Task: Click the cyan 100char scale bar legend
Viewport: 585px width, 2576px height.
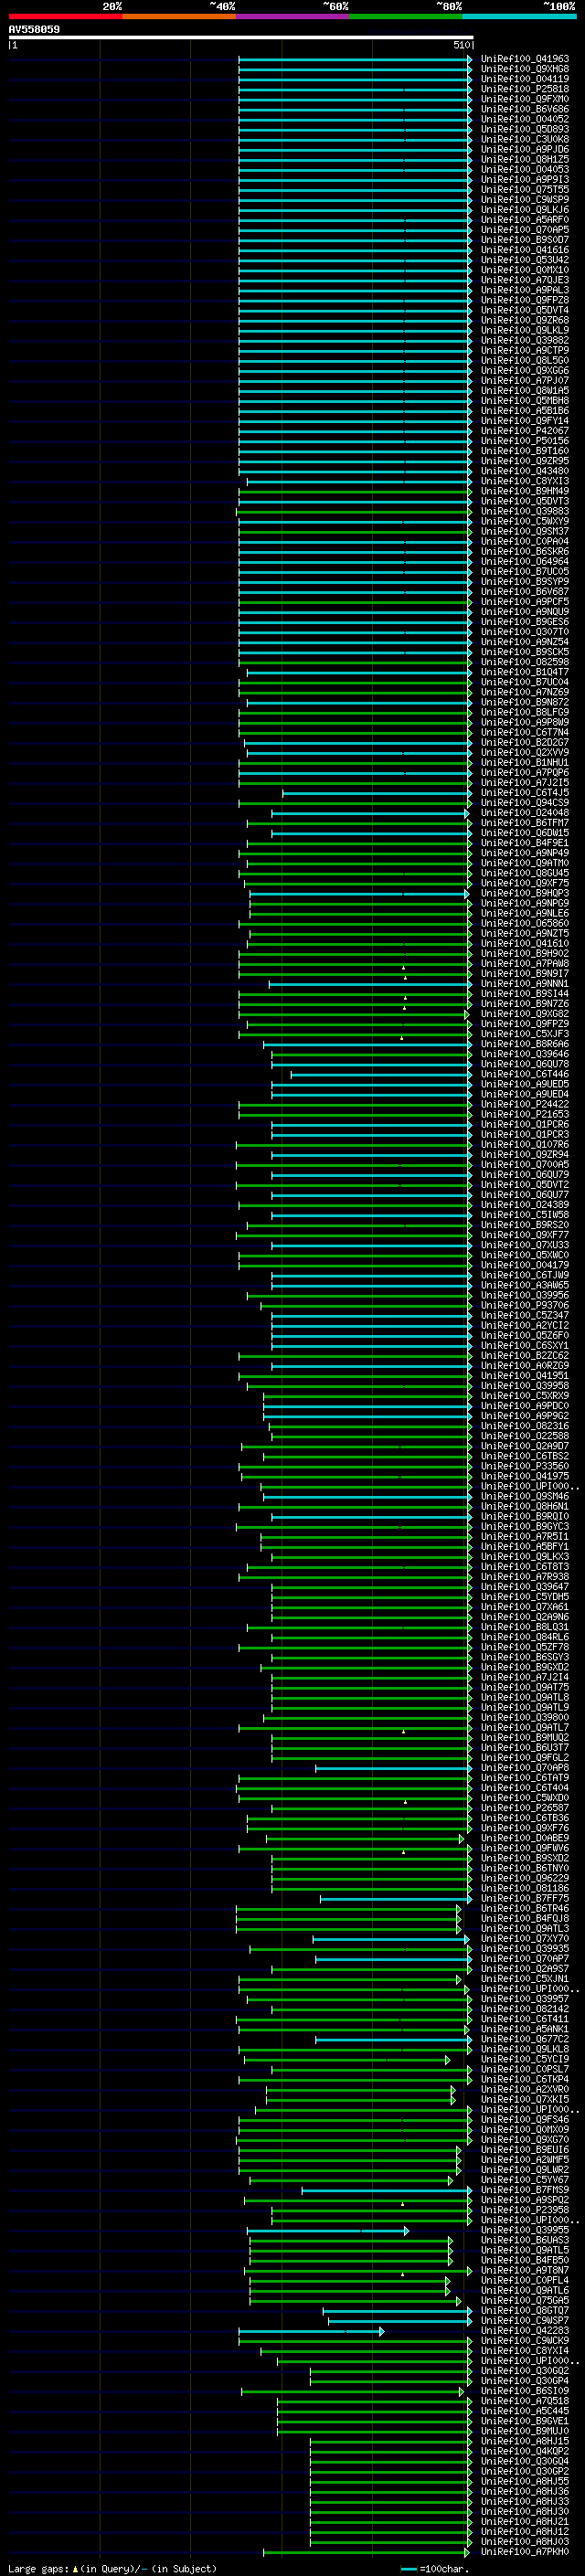Action: (x=409, y=2569)
